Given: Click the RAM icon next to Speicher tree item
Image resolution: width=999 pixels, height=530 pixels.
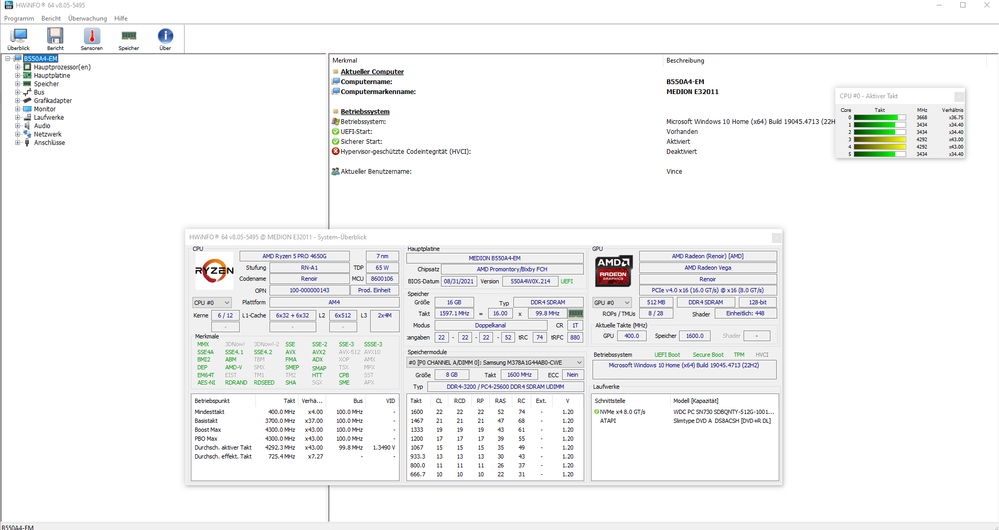Looking at the screenshot, I should point(27,83).
